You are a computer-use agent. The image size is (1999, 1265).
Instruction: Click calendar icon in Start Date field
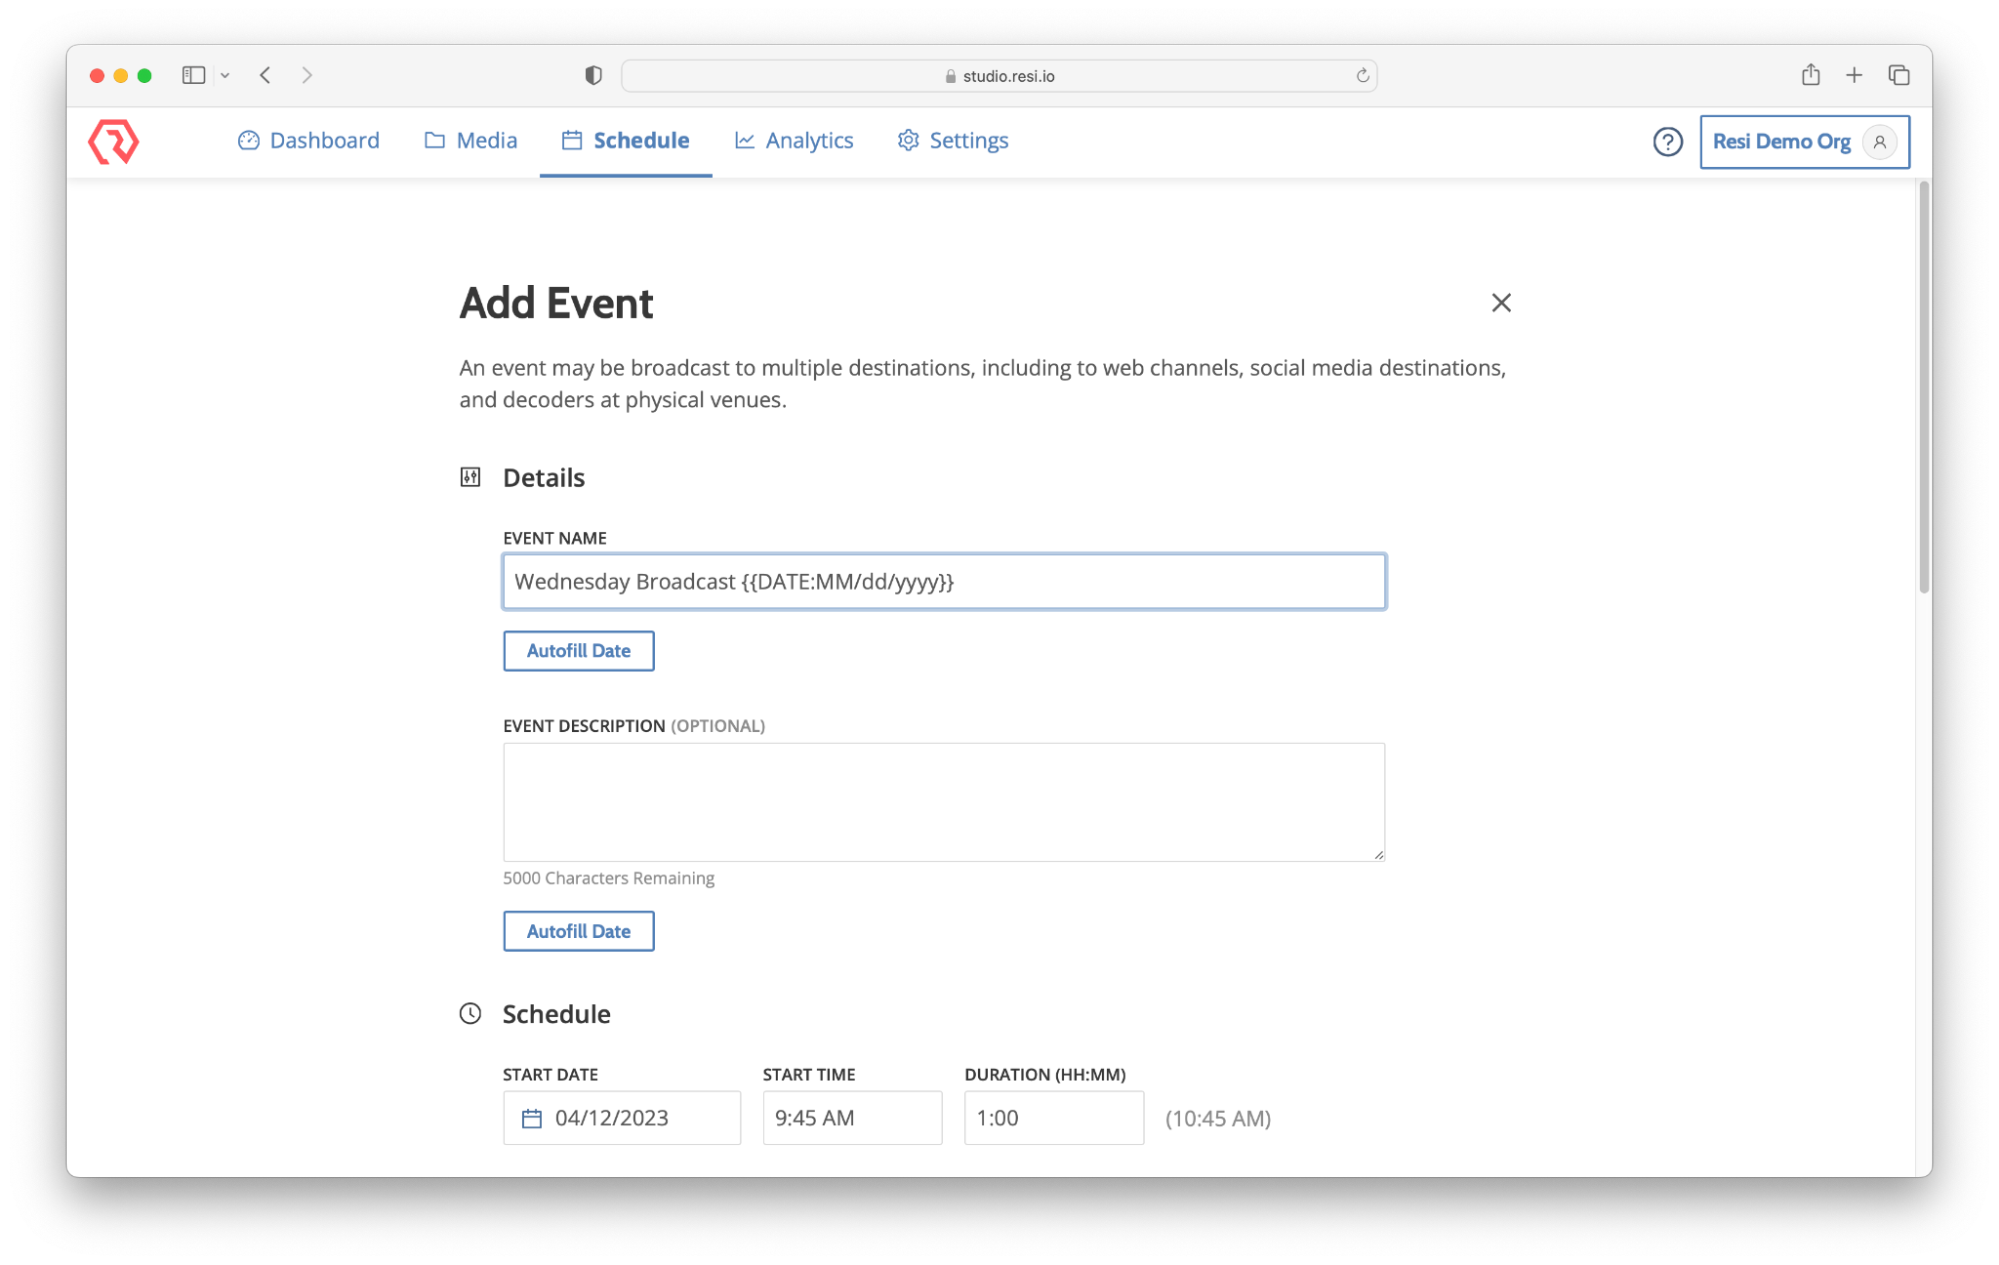[x=532, y=1118]
